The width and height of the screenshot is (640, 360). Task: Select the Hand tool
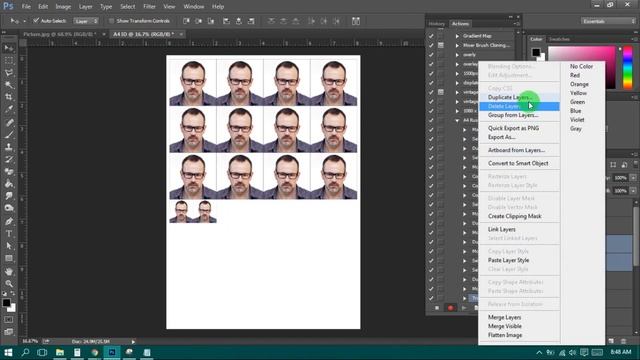click(9, 271)
